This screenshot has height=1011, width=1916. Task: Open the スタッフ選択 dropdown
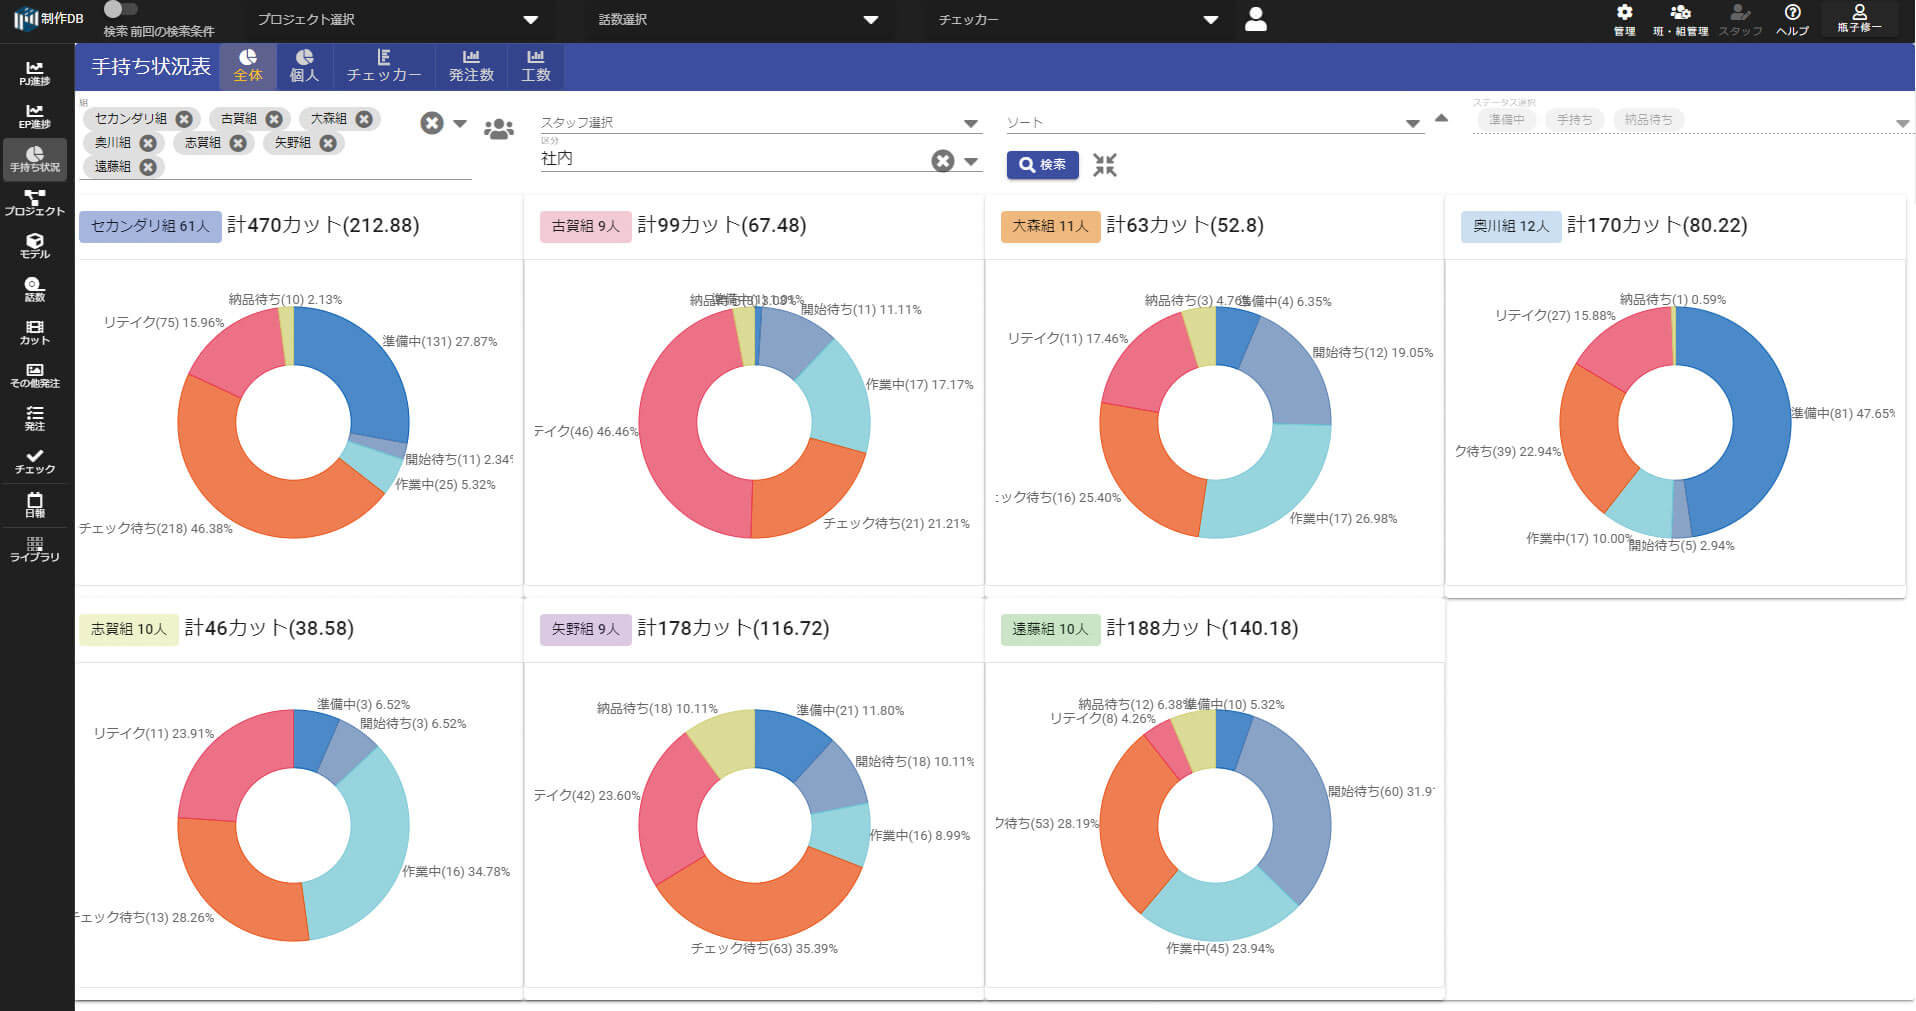pos(760,123)
